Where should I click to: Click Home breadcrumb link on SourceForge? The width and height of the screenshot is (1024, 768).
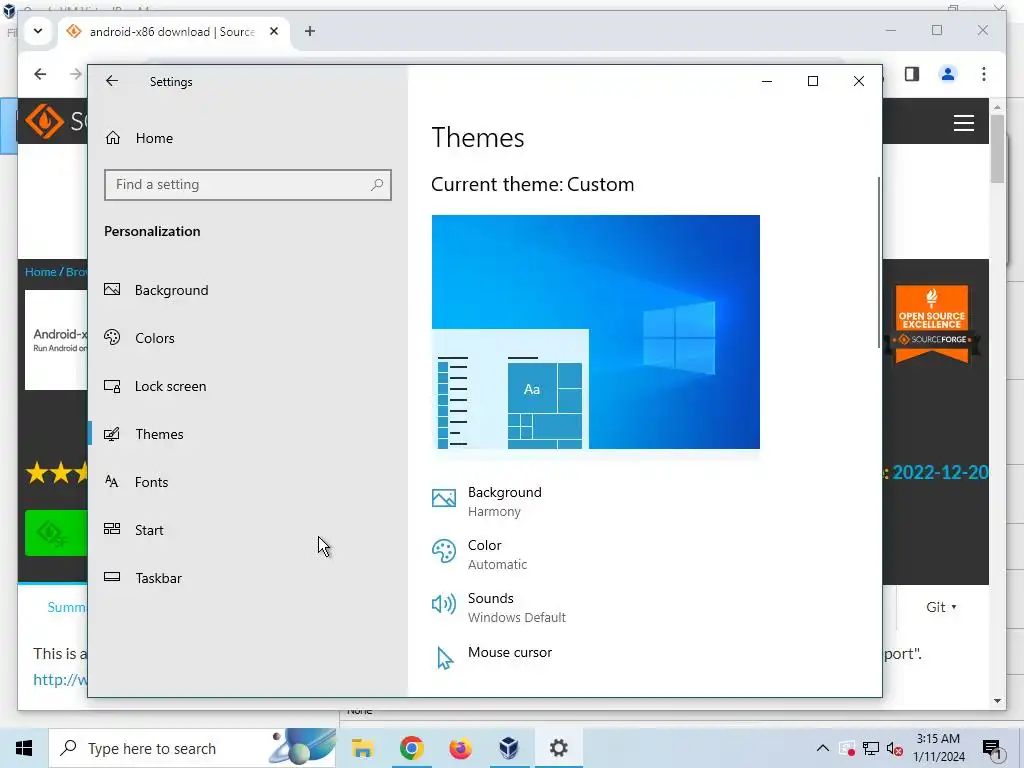[x=40, y=272]
